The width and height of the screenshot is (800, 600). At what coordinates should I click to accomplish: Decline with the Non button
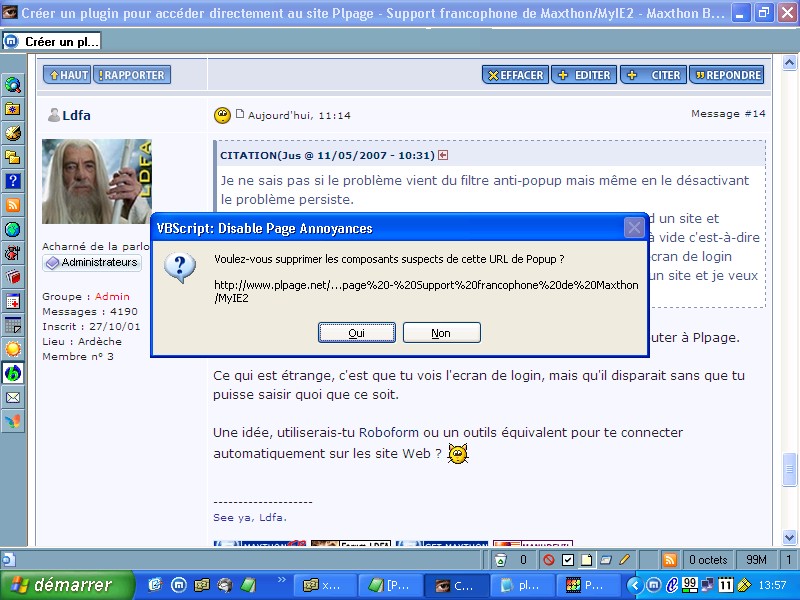click(441, 333)
